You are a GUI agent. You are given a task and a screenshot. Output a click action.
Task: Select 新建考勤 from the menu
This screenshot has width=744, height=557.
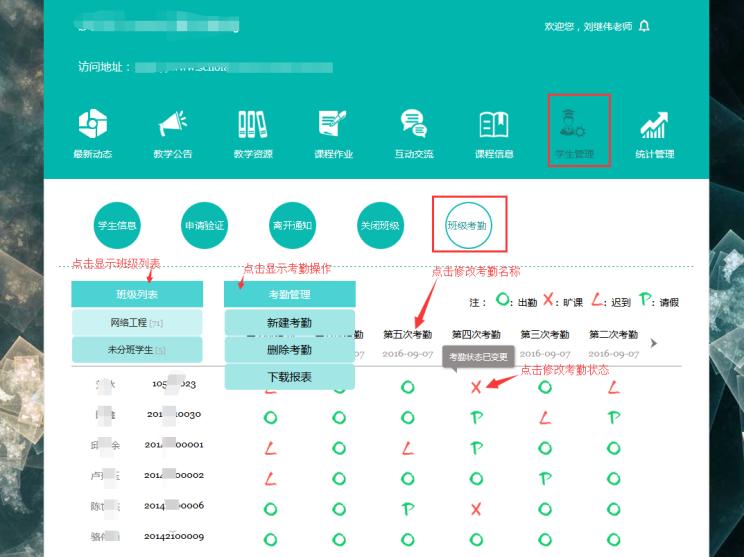pos(289,323)
